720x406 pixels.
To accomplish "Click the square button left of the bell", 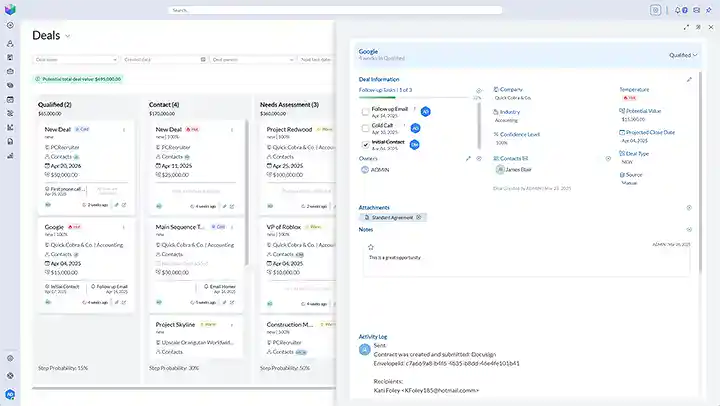I will click(x=655, y=10).
